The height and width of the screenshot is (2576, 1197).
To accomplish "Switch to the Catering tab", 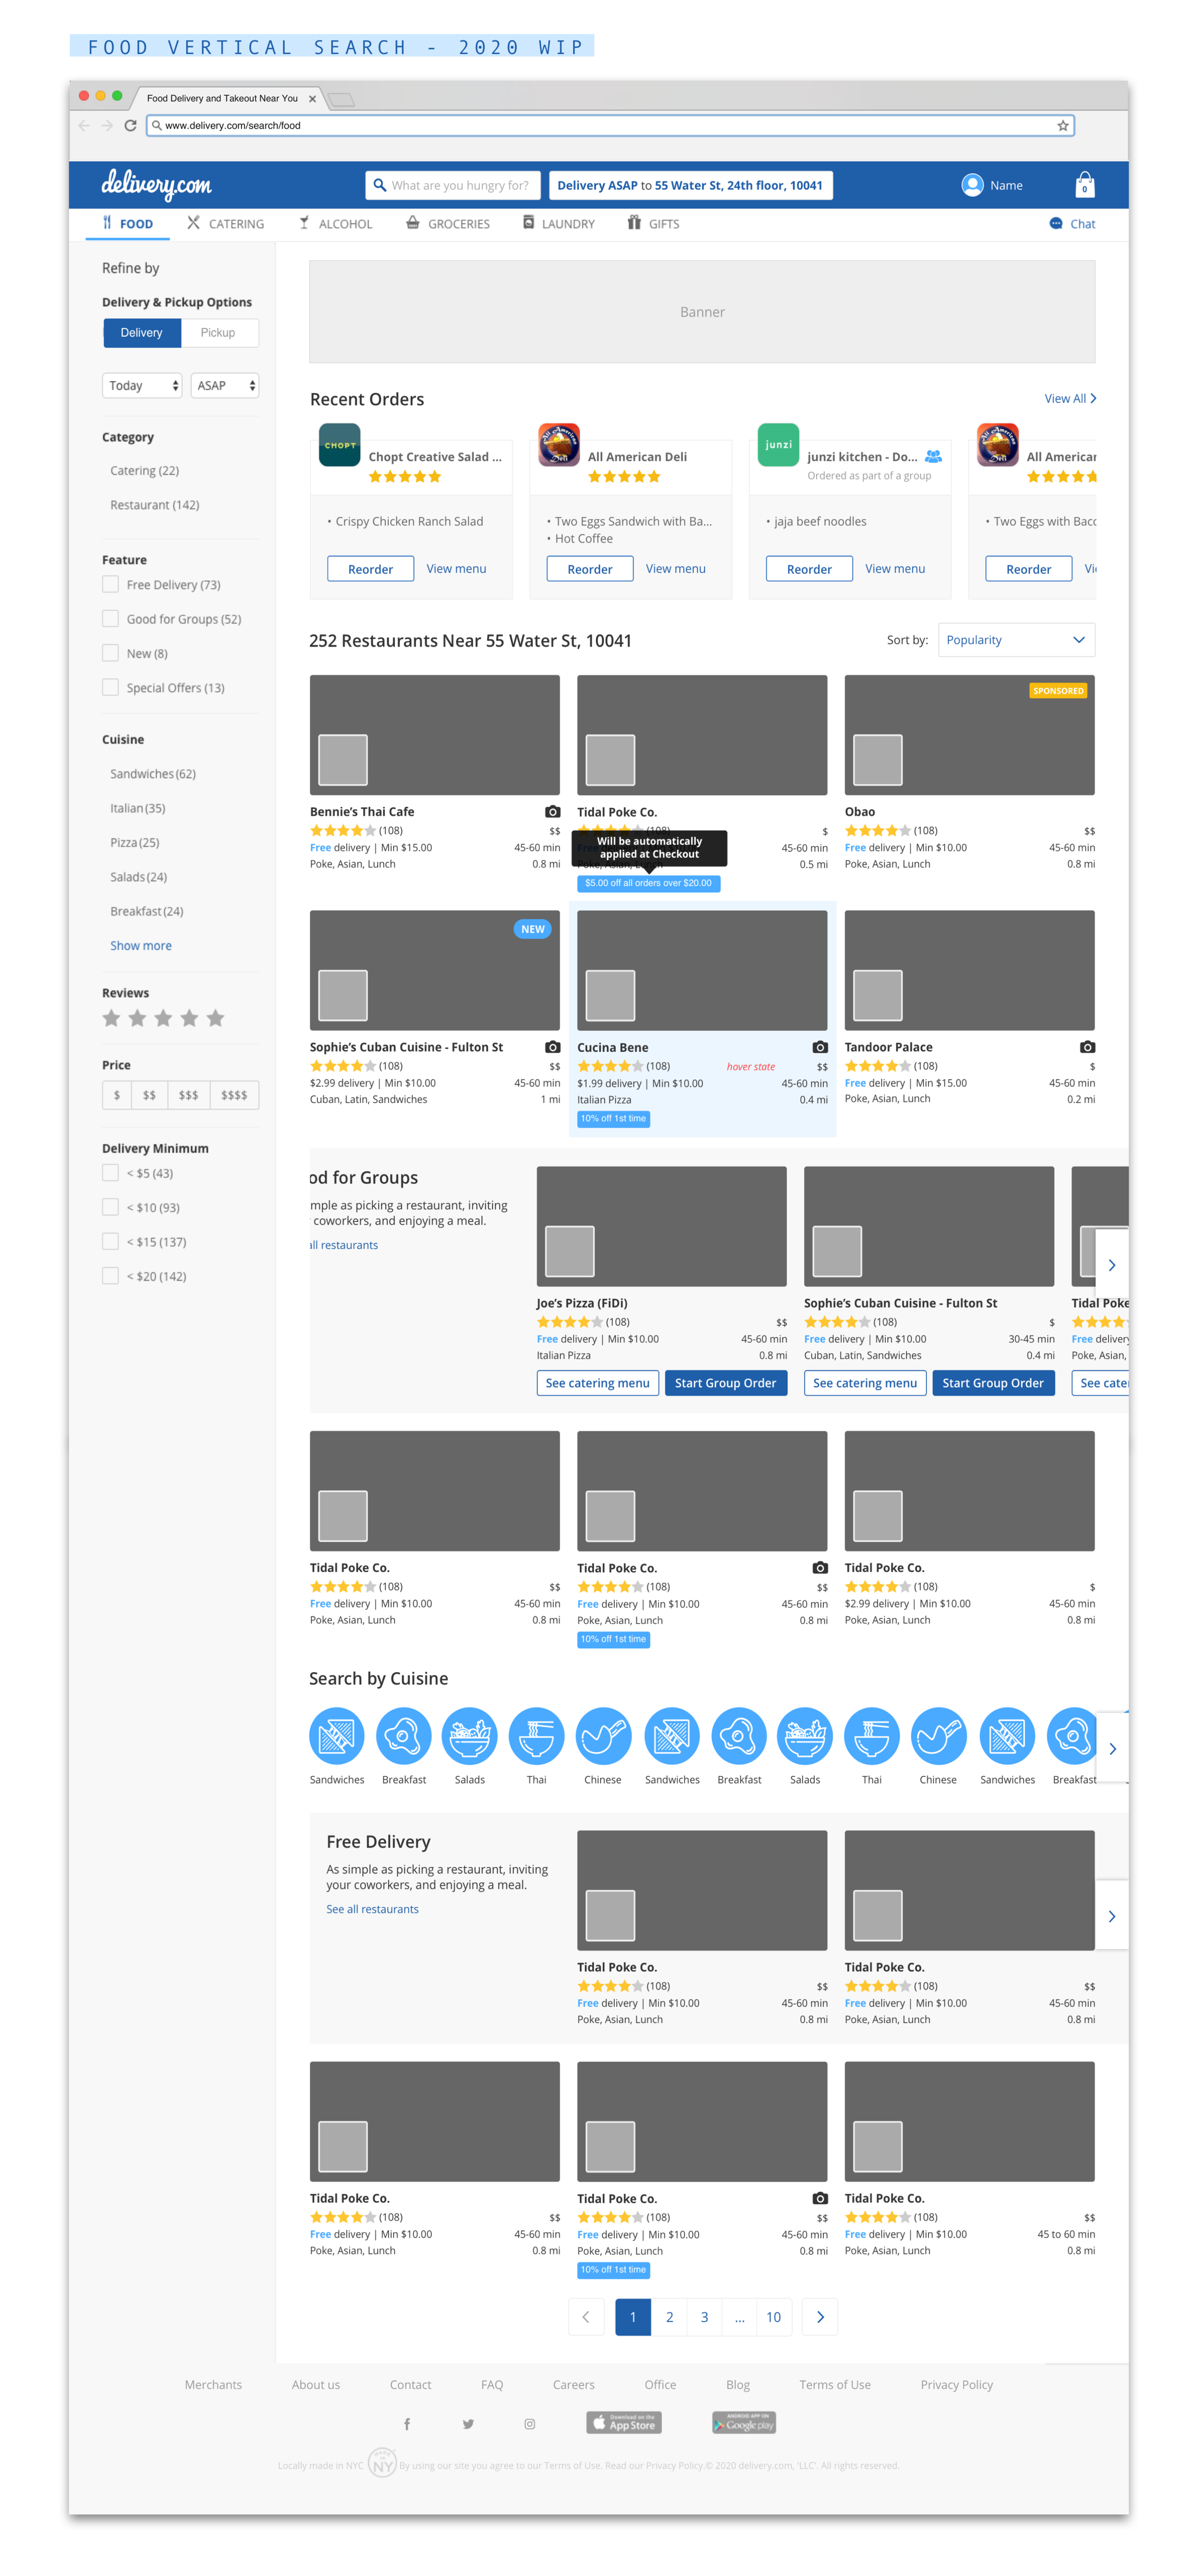I will 225,223.
